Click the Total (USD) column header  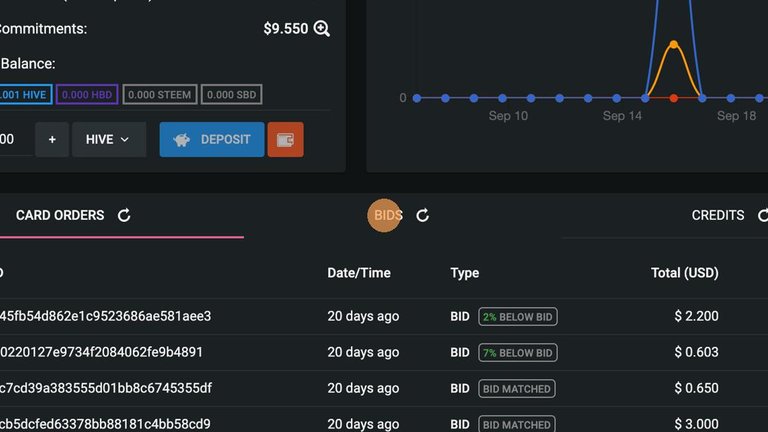click(x=684, y=273)
